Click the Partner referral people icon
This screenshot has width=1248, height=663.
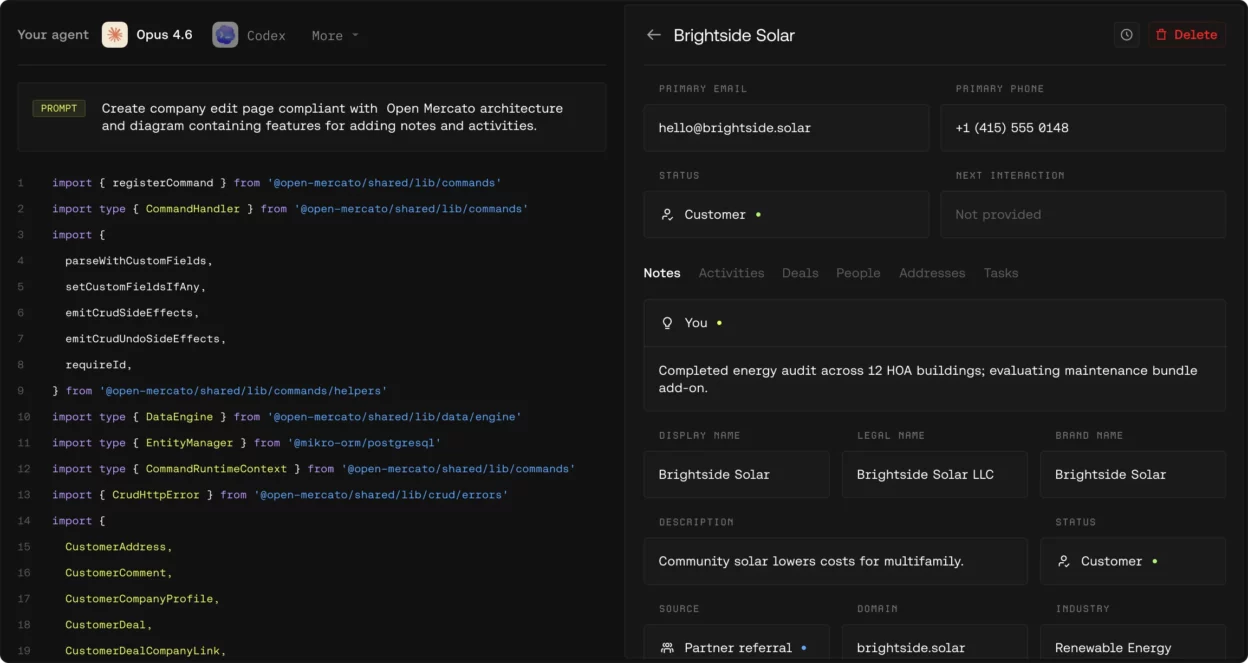point(668,648)
